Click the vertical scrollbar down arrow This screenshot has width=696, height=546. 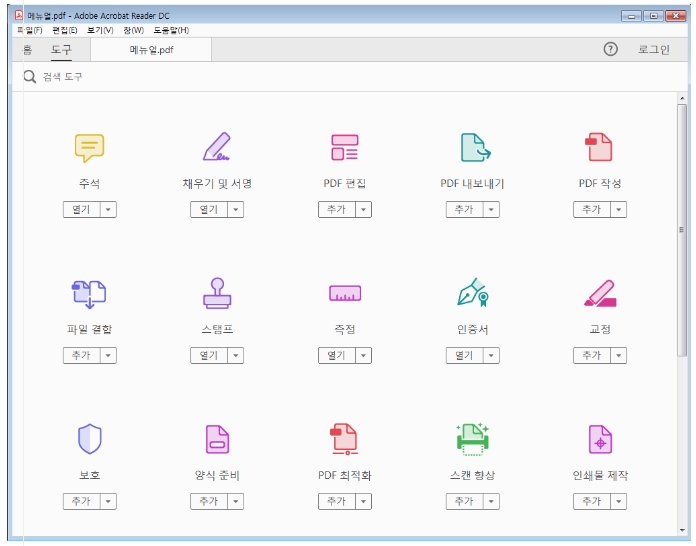(682, 530)
